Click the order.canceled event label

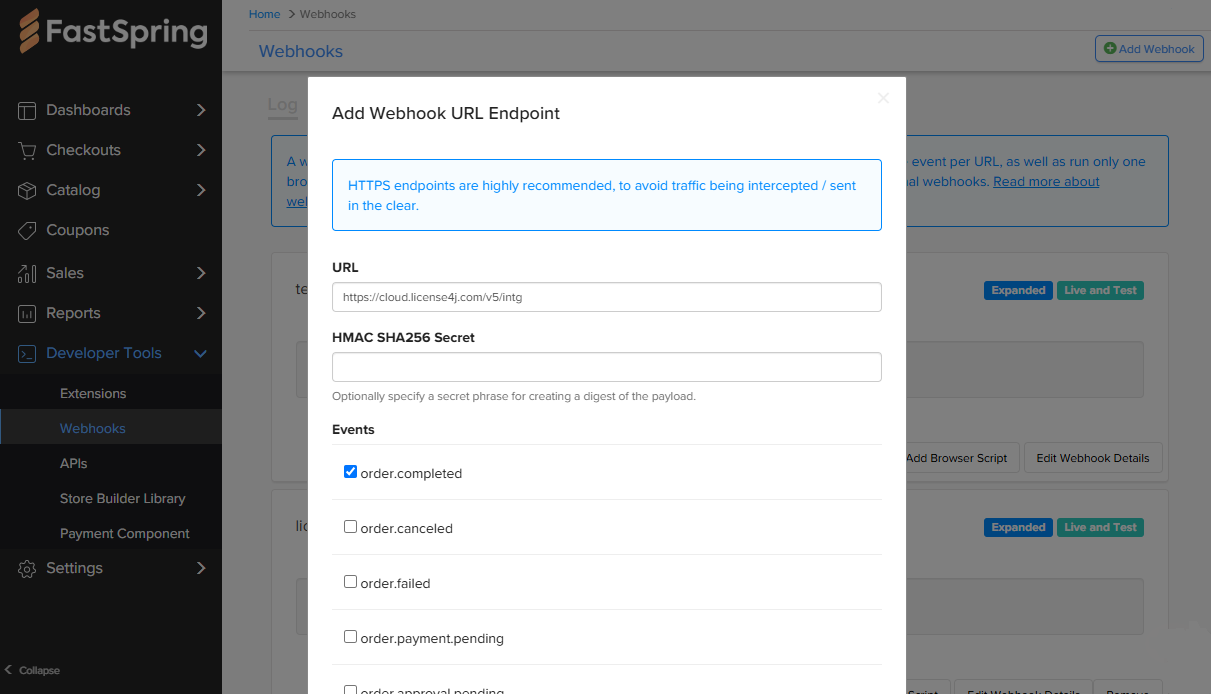click(x=407, y=529)
